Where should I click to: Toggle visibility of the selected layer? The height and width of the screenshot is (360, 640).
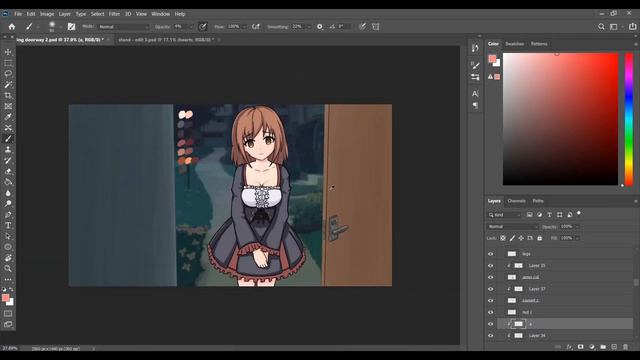491,324
